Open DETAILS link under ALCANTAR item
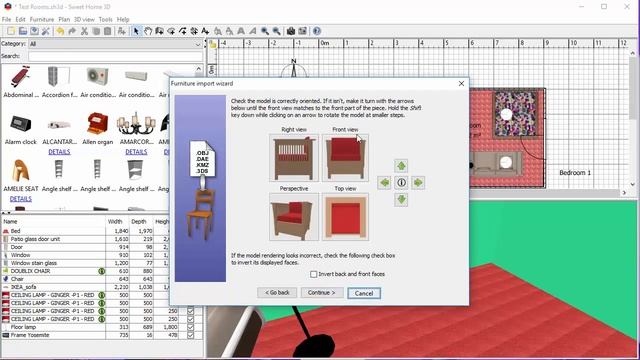 pyautogui.click(x=59, y=152)
